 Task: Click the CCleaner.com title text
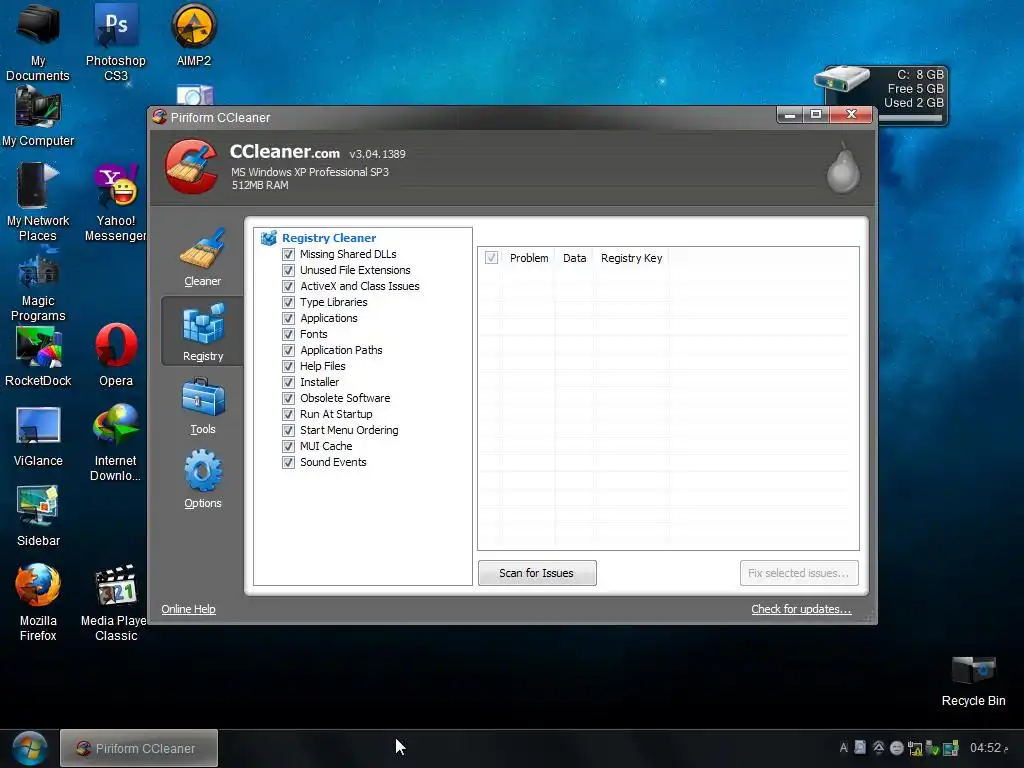285,152
